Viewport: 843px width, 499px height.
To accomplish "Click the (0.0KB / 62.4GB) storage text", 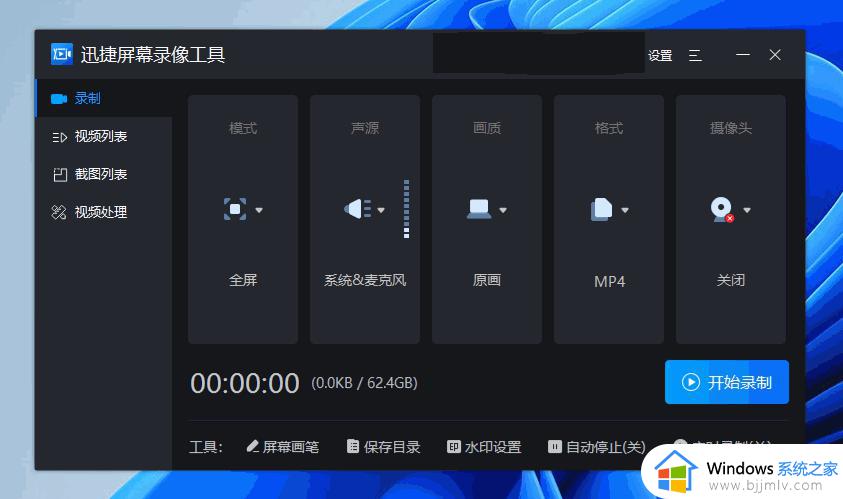I will (365, 383).
